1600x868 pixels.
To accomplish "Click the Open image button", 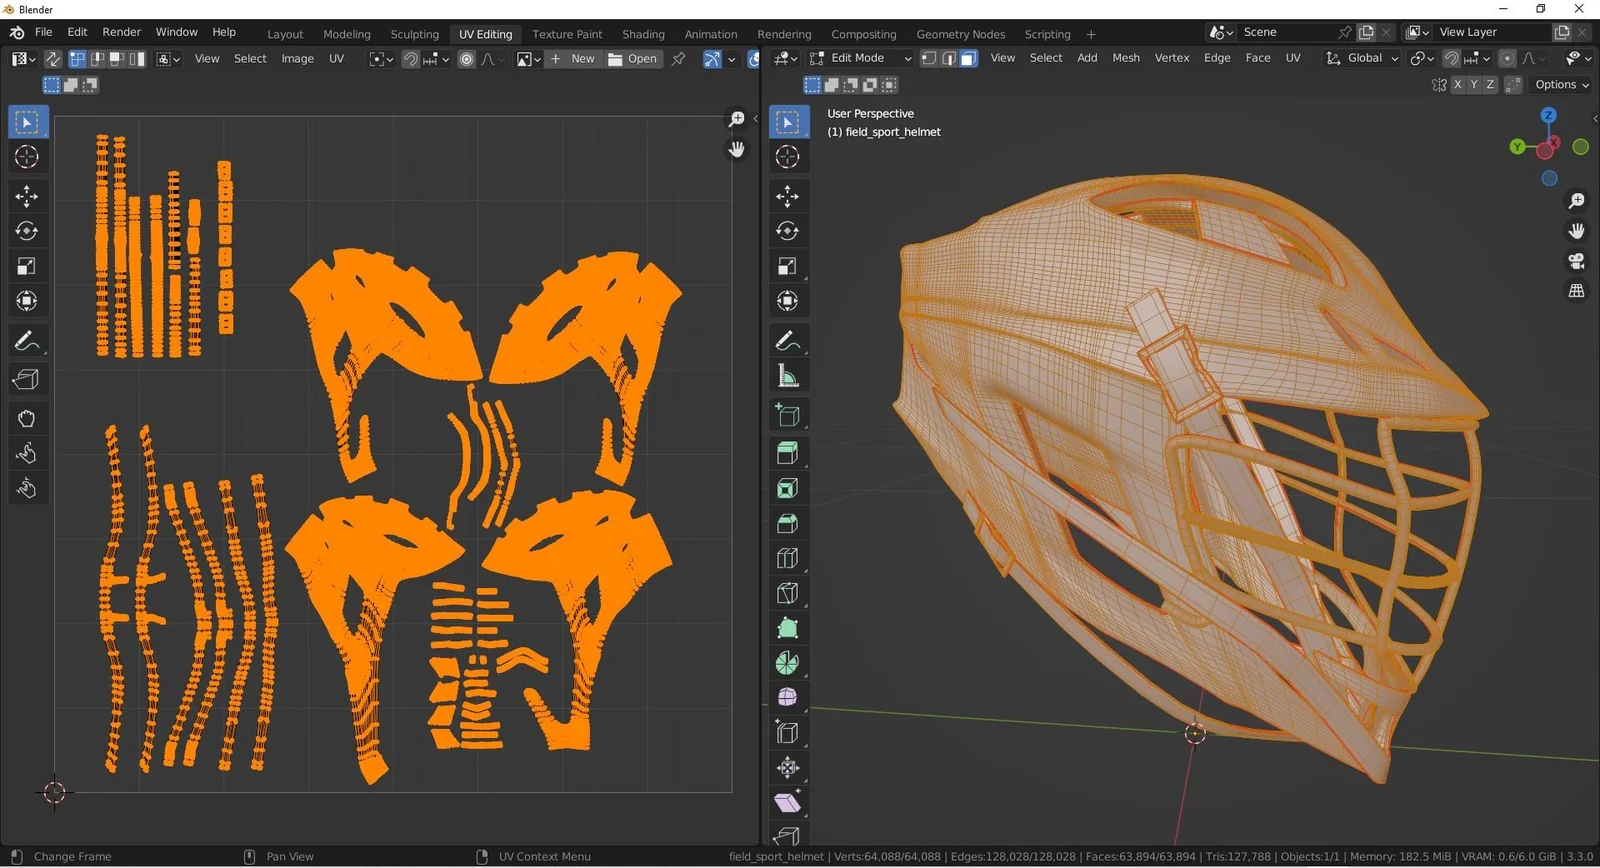I will [x=633, y=59].
